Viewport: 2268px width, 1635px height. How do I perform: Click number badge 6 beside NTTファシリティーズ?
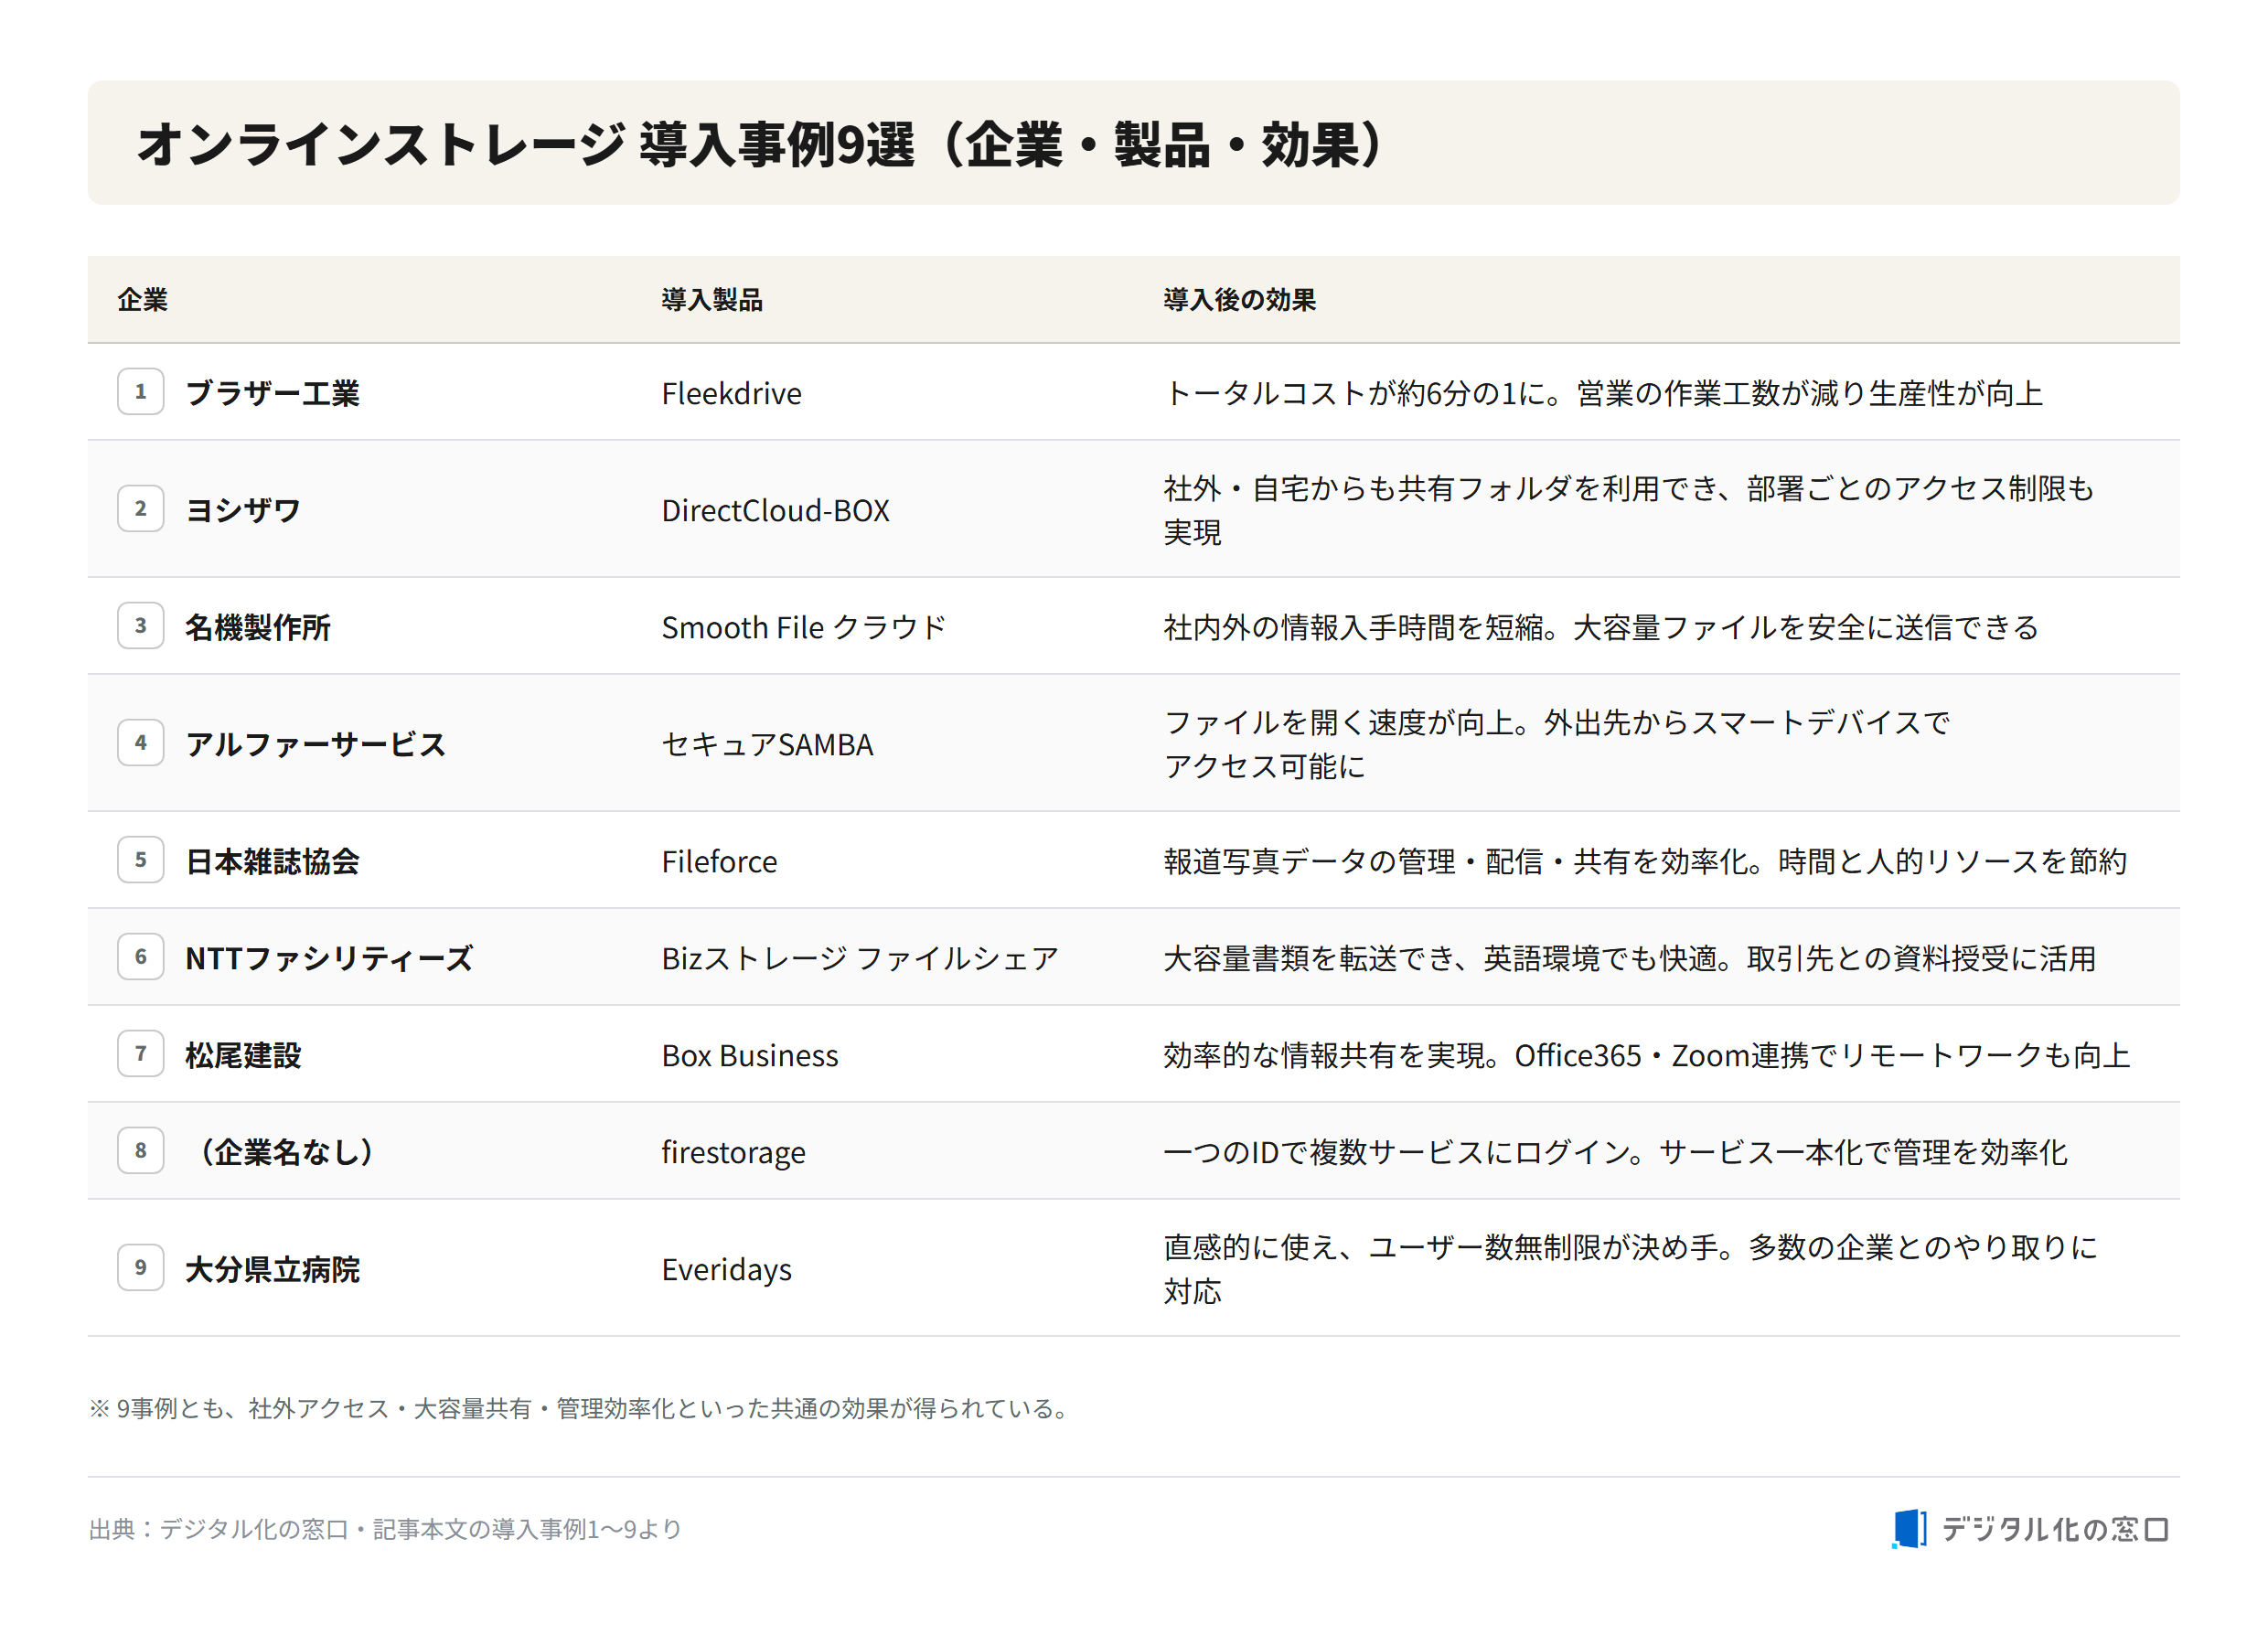pos(141,957)
